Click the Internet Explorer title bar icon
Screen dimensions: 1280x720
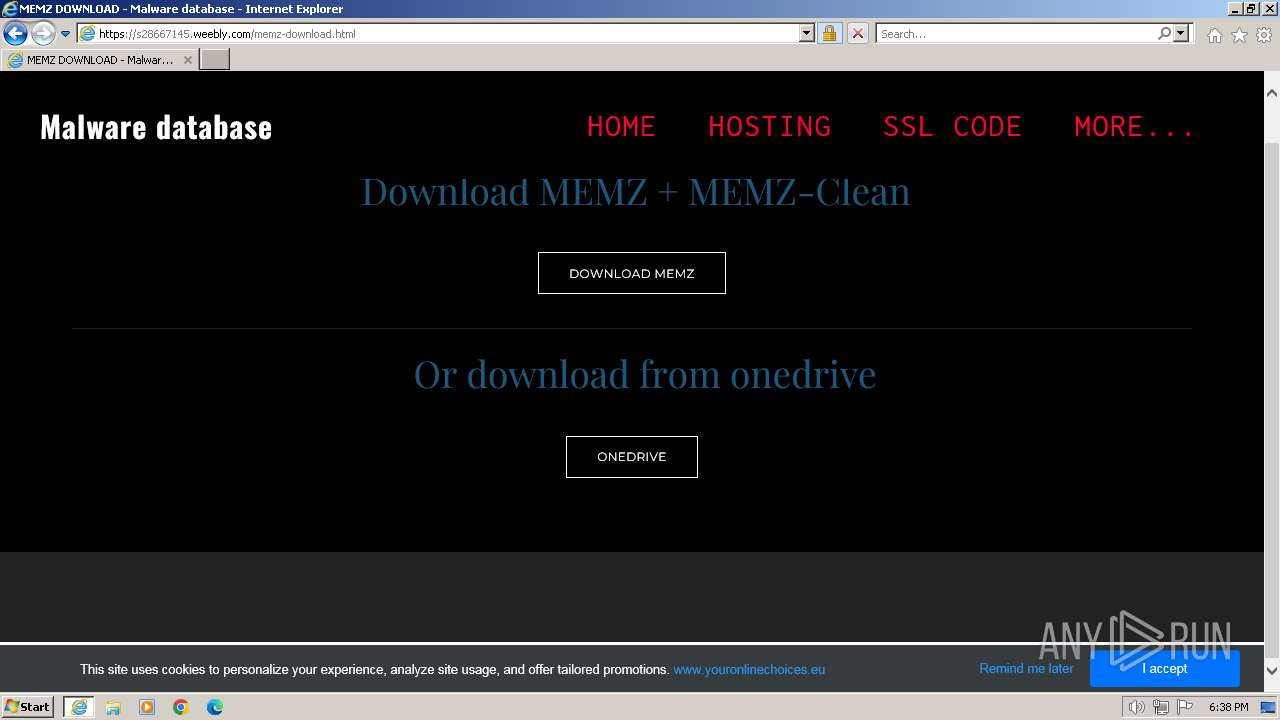pyautogui.click(x=10, y=9)
